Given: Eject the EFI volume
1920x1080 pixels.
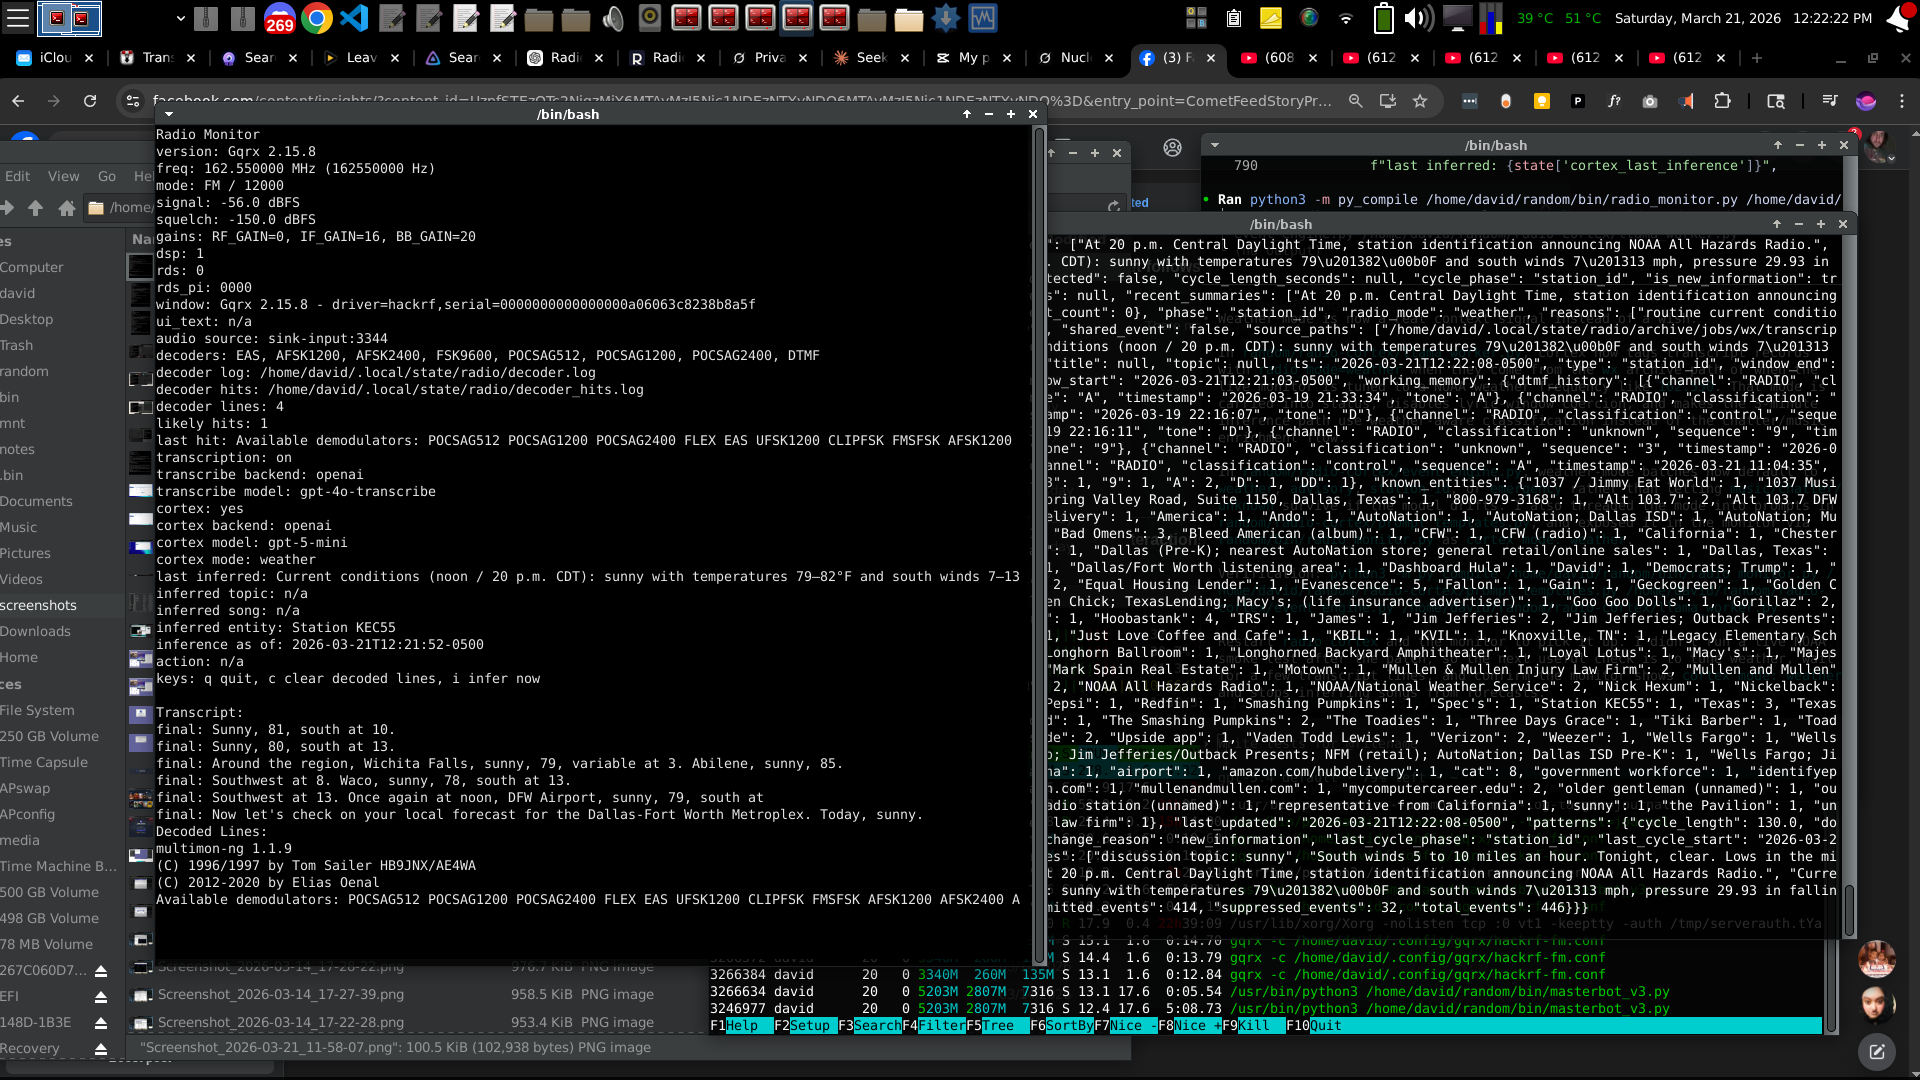Looking at the screenshot, I should coord(99,997).
